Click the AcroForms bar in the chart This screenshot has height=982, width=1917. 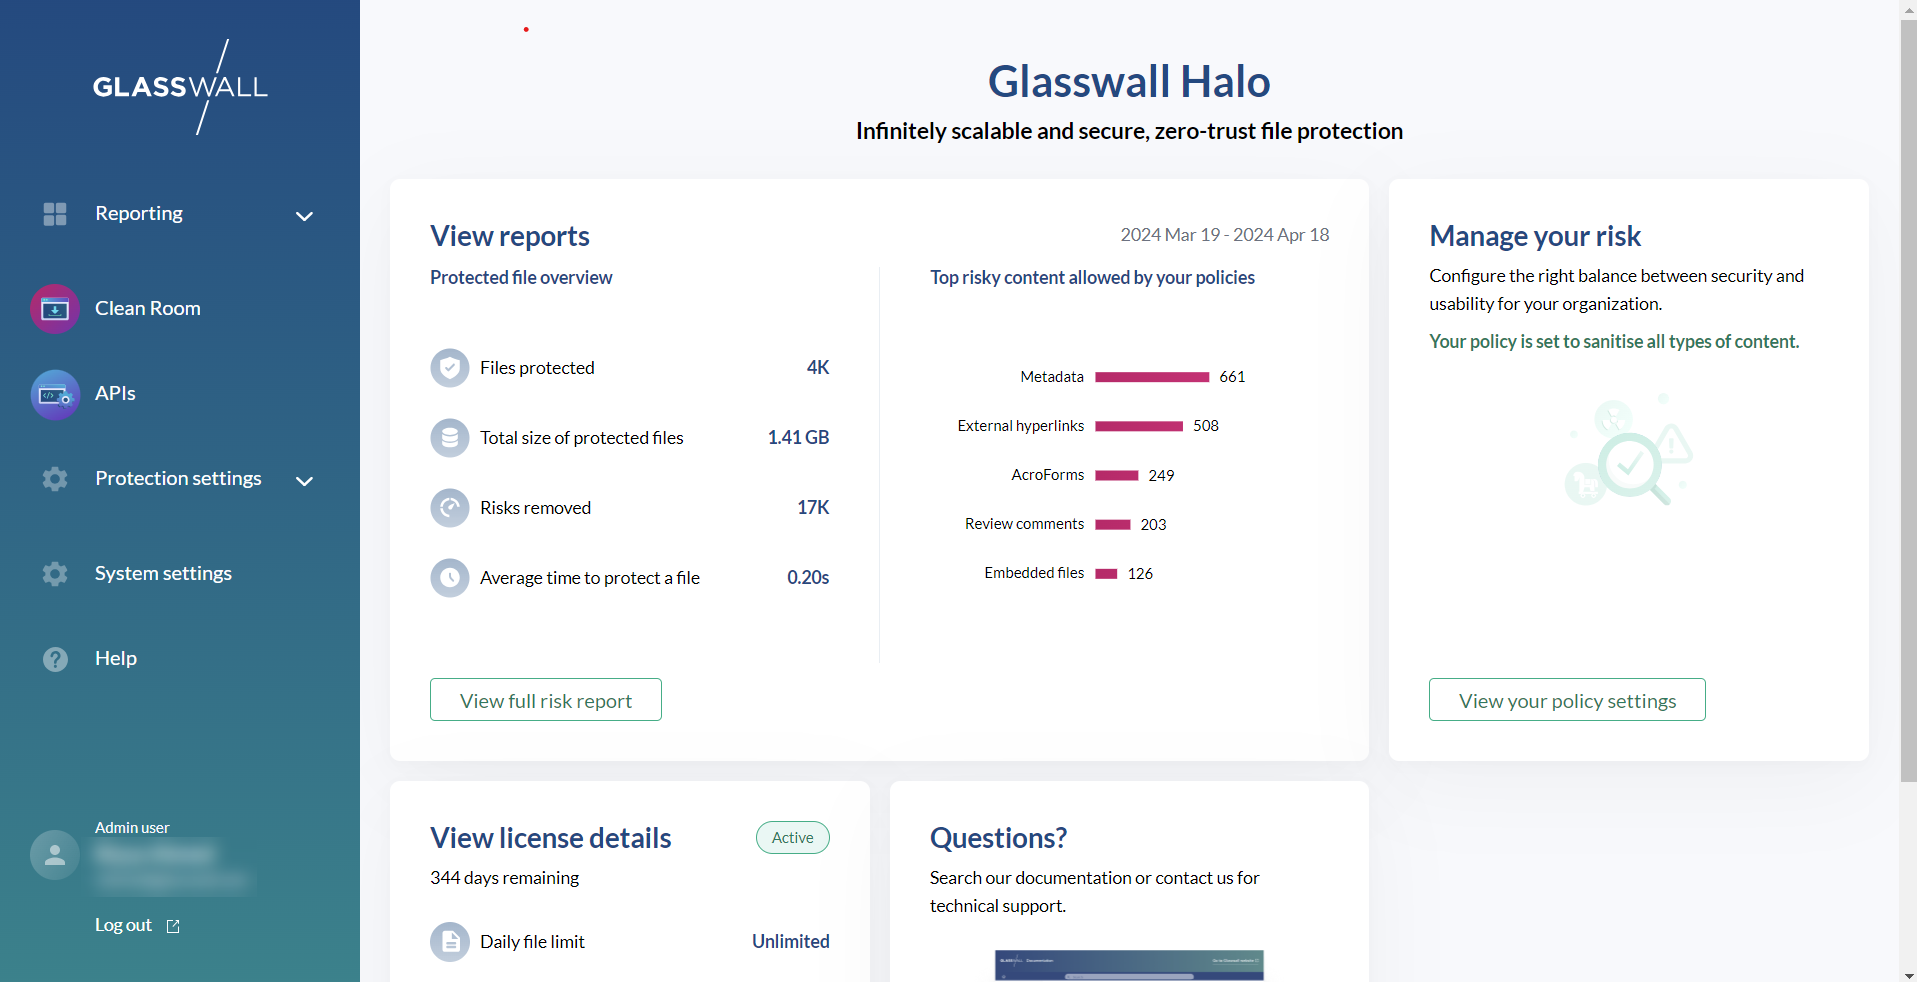pos(1117,476)
